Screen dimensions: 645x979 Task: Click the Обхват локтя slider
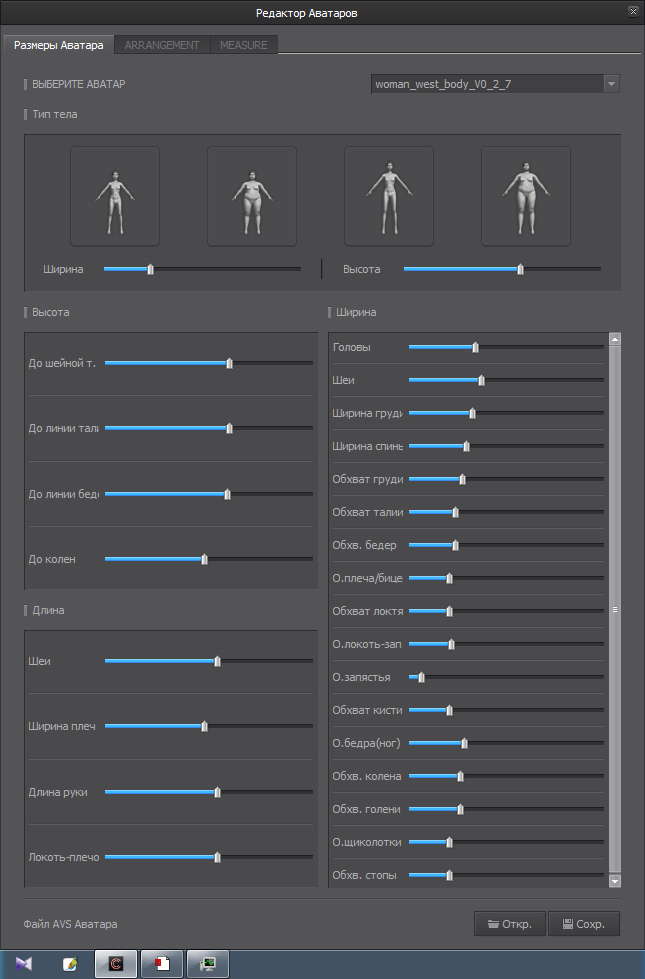point(506,611)
